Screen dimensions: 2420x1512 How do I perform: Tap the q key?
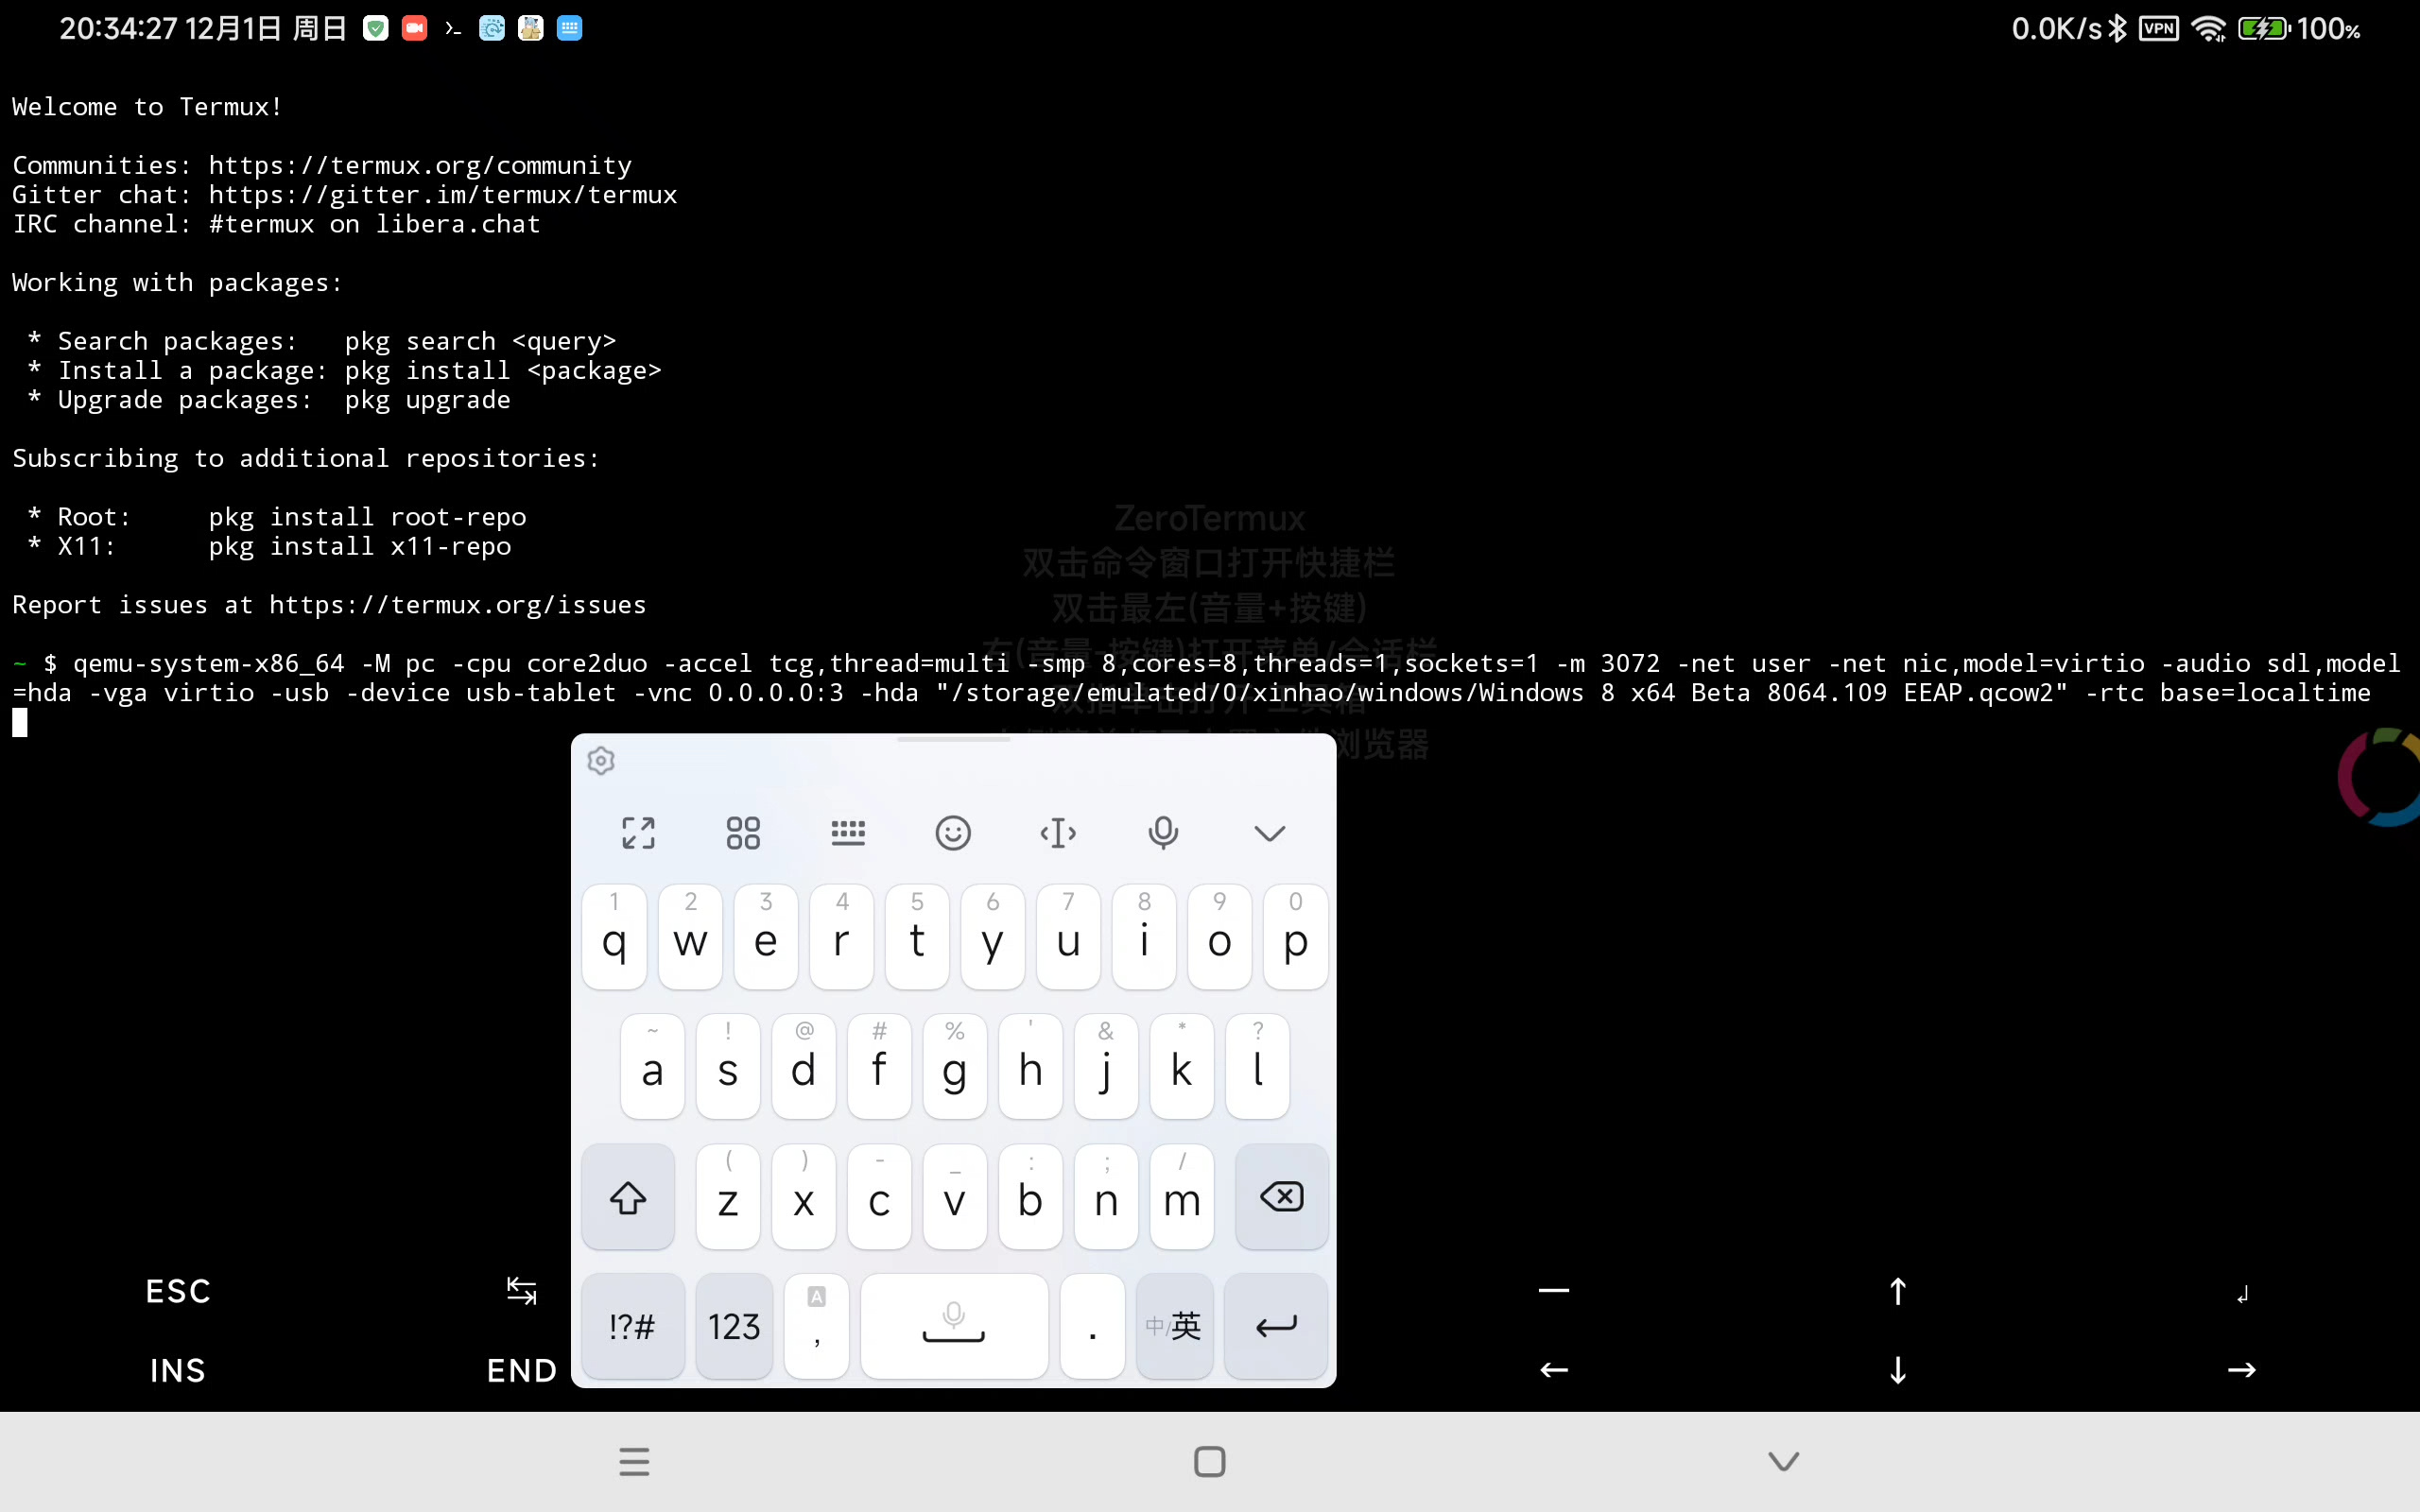(614, 937)
